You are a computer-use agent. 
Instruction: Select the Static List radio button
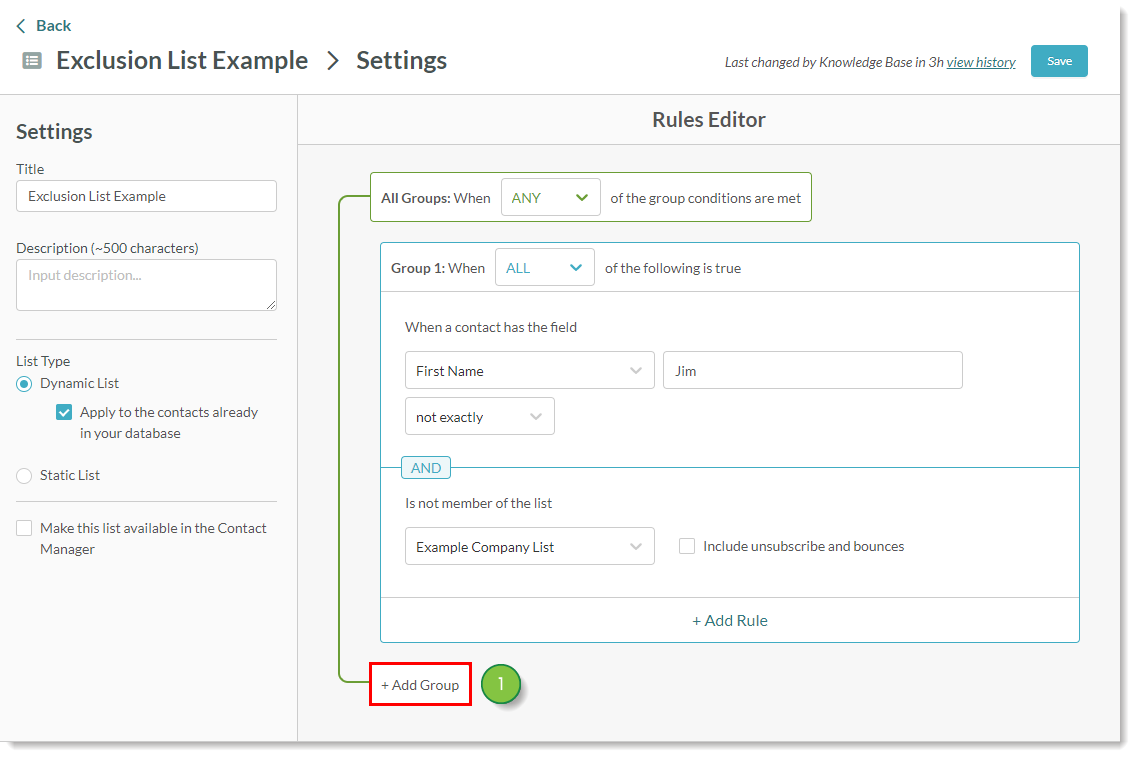24,476
